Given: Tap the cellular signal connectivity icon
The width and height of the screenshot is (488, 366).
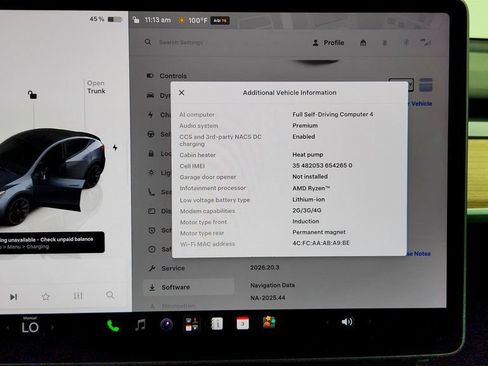Looking at the screenshot, I should click(x=425, y=42).
